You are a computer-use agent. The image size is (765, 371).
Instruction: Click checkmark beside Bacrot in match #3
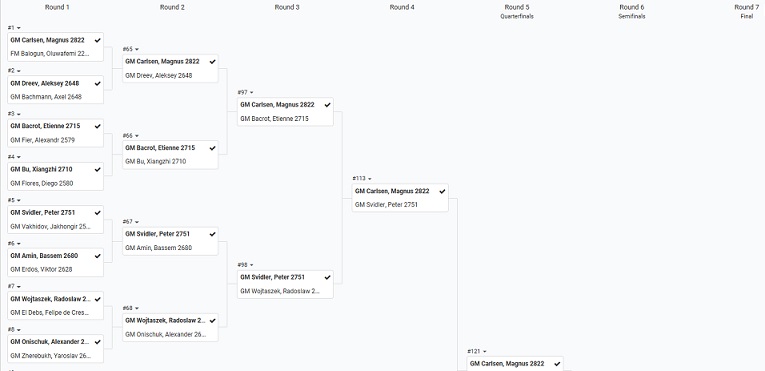pyautogui.click(x=98, y=126)
